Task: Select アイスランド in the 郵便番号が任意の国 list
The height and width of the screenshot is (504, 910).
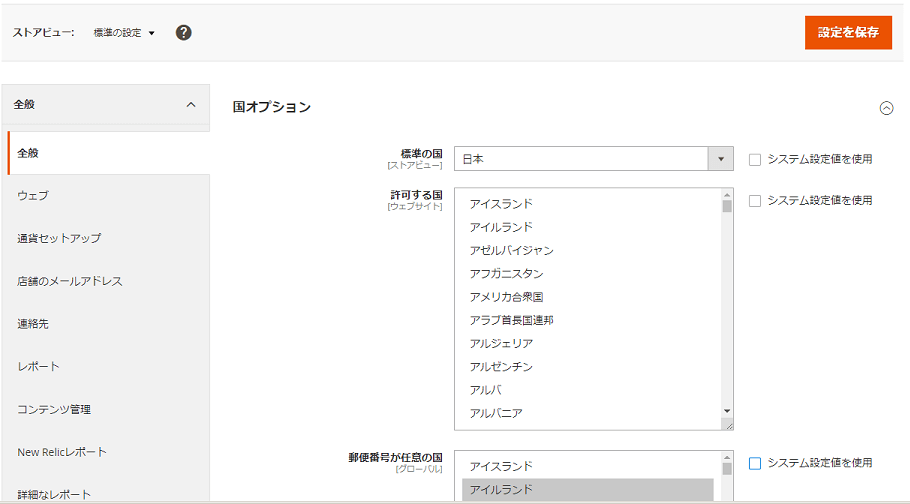Action: coord(587,466)
